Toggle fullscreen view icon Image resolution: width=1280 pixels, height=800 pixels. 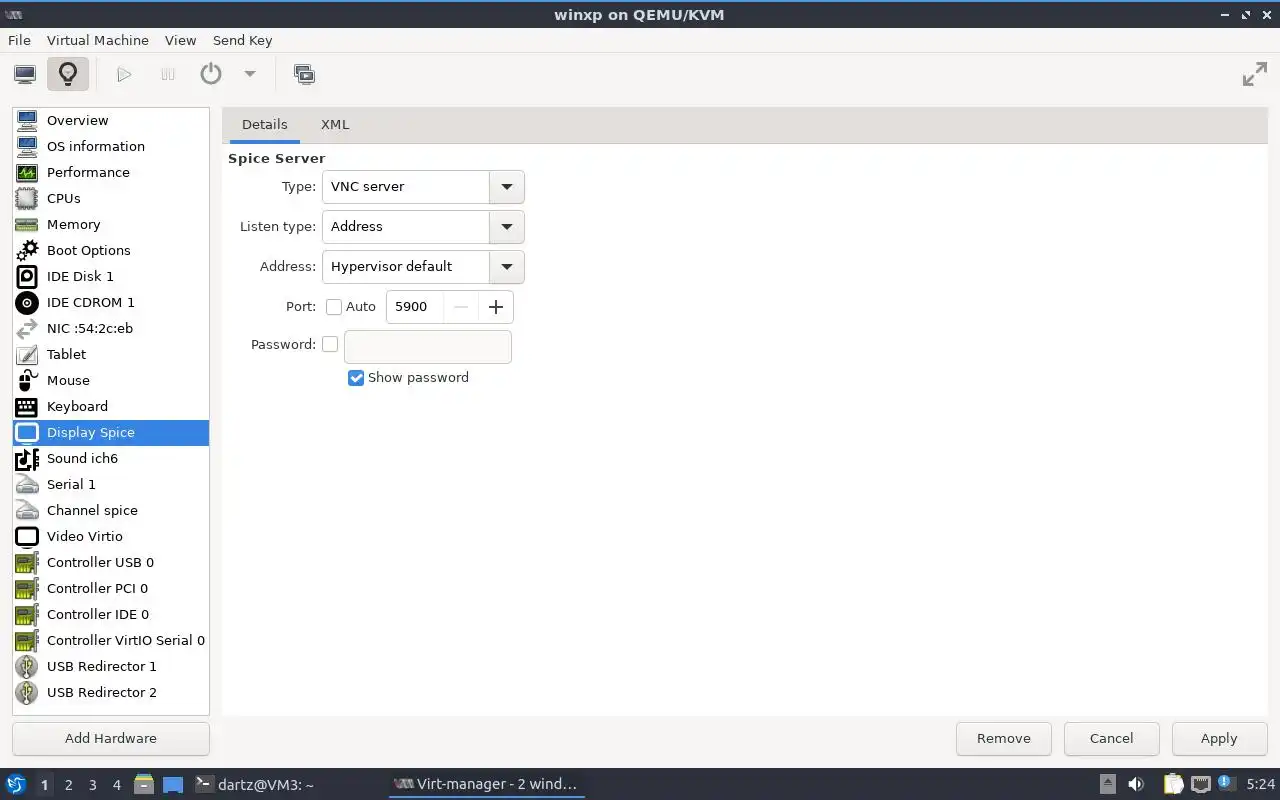1254,74
